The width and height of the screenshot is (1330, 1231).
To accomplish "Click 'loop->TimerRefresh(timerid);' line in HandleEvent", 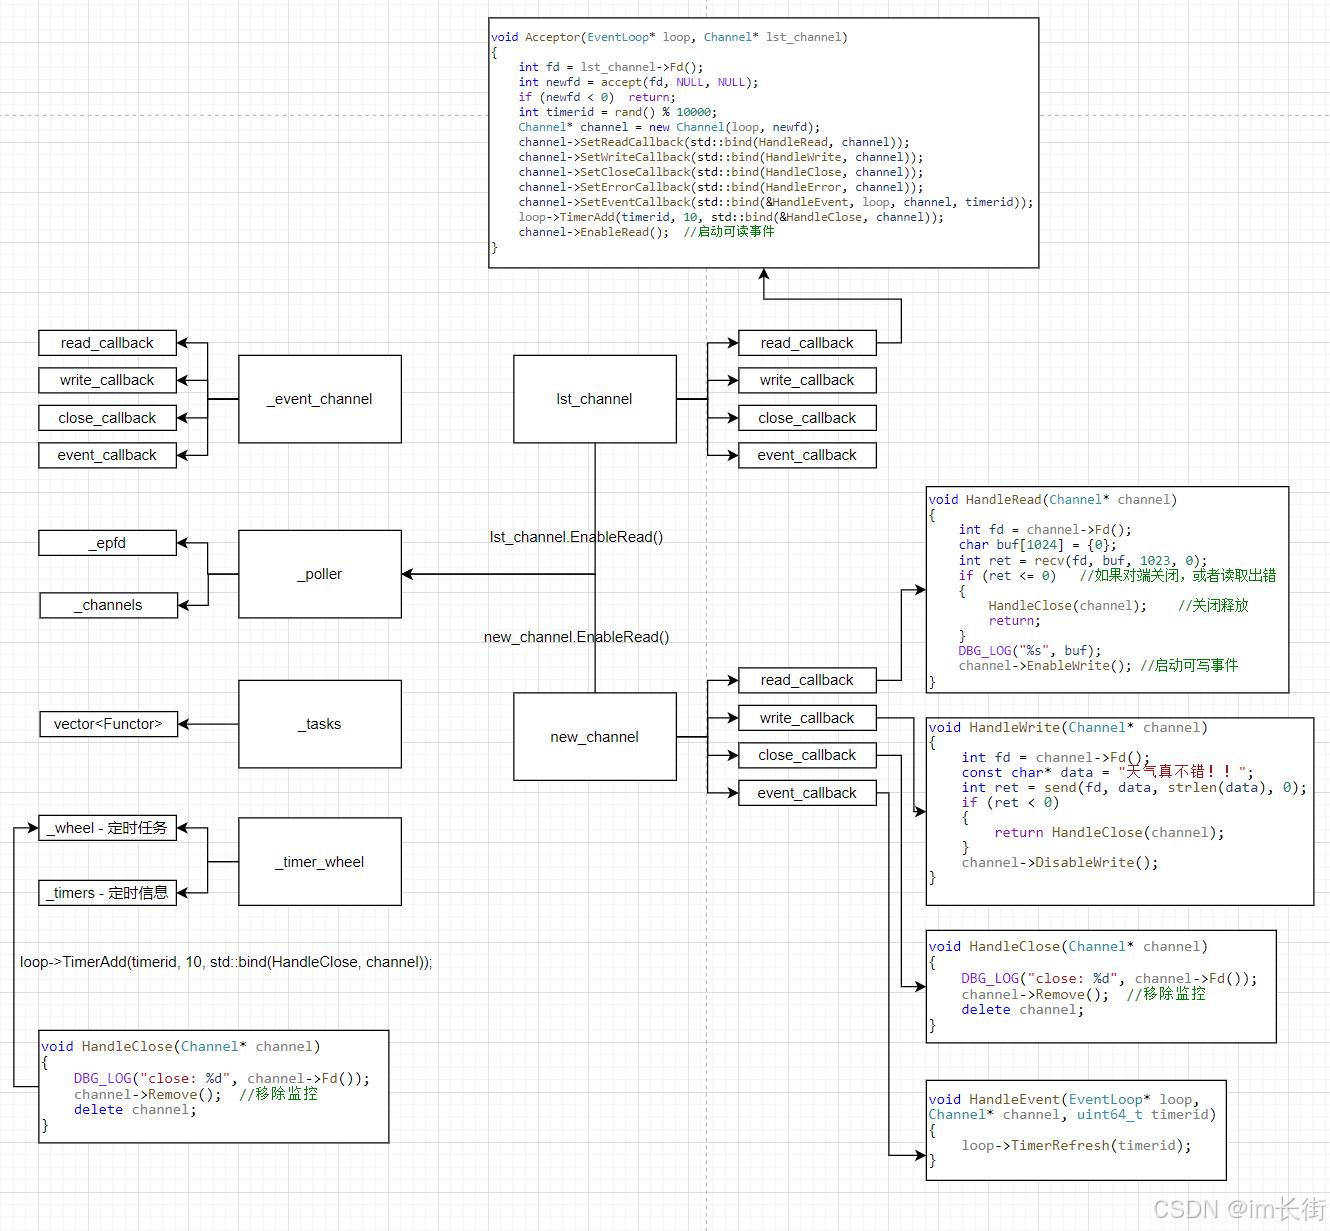I will pos(1077,1146).
